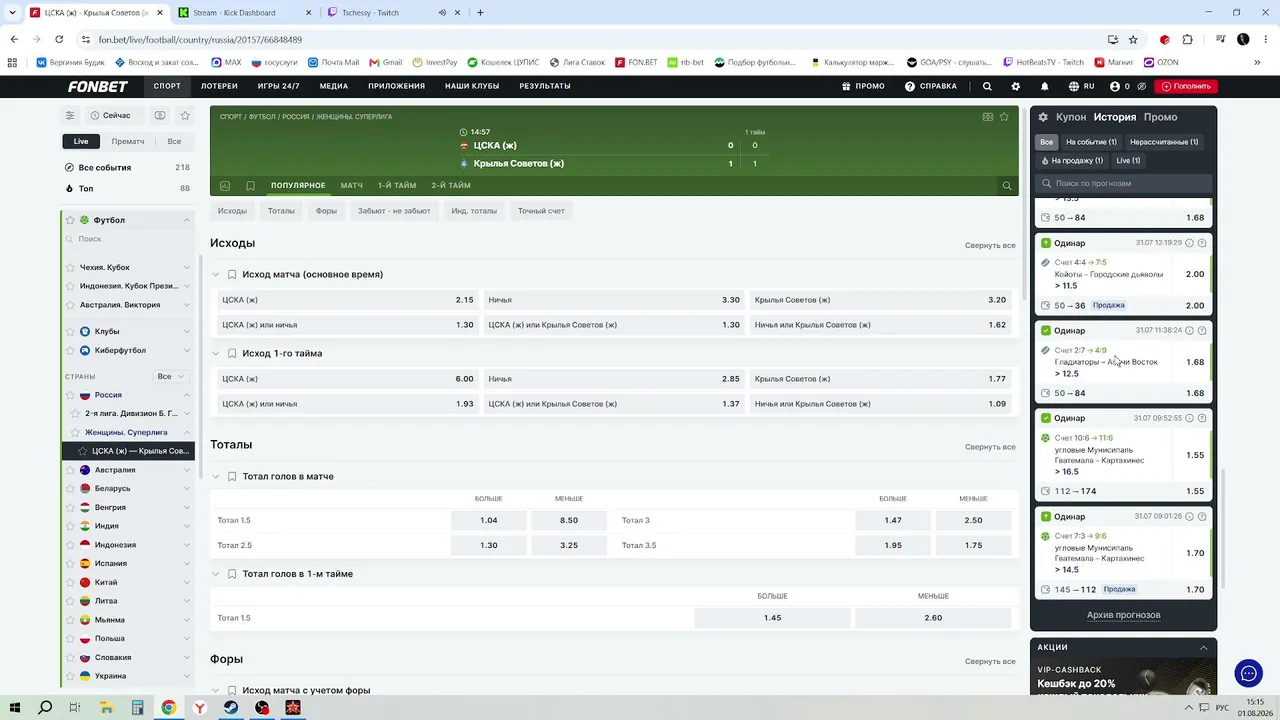Filter history by Нерассчитанные (1)
Viewport: 1280px width, 720px height.
1164,142
